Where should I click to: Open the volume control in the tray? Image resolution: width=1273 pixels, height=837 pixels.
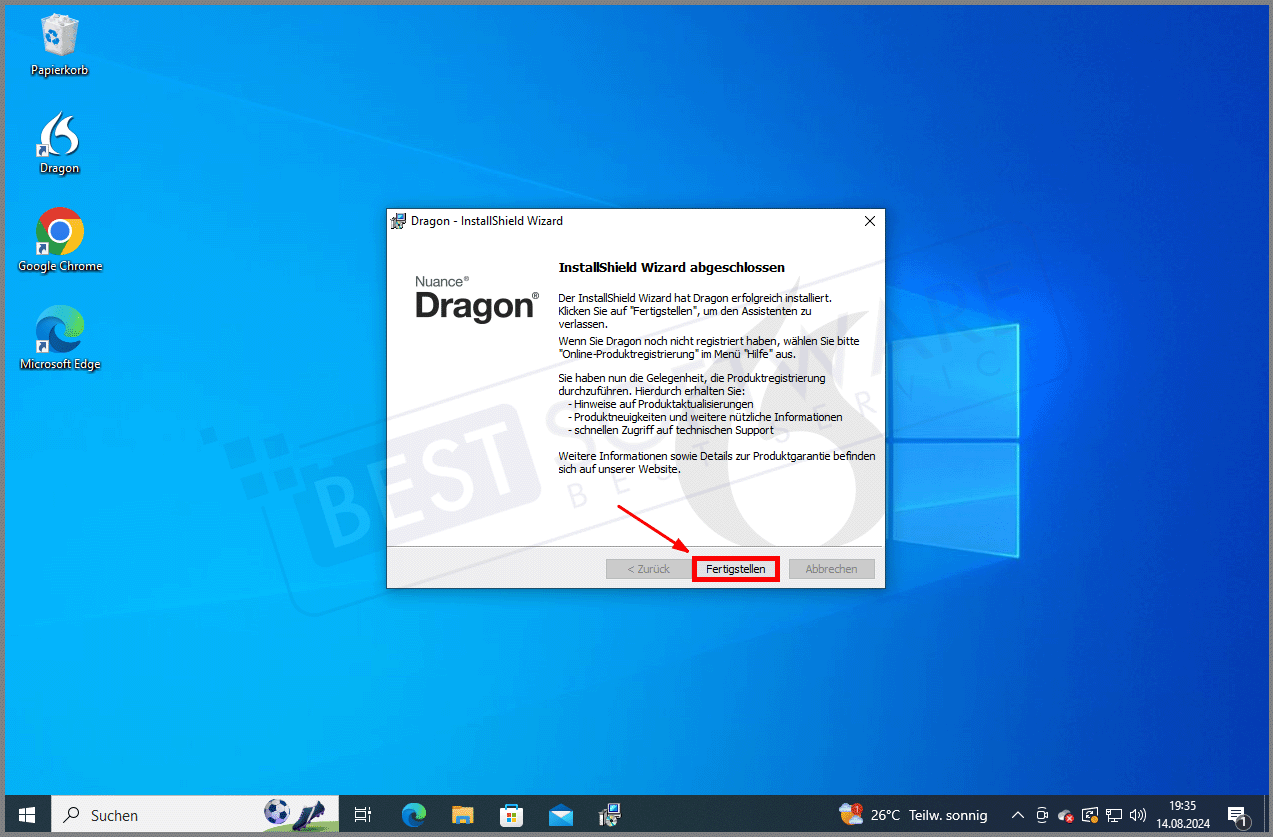click(1139, 815)
